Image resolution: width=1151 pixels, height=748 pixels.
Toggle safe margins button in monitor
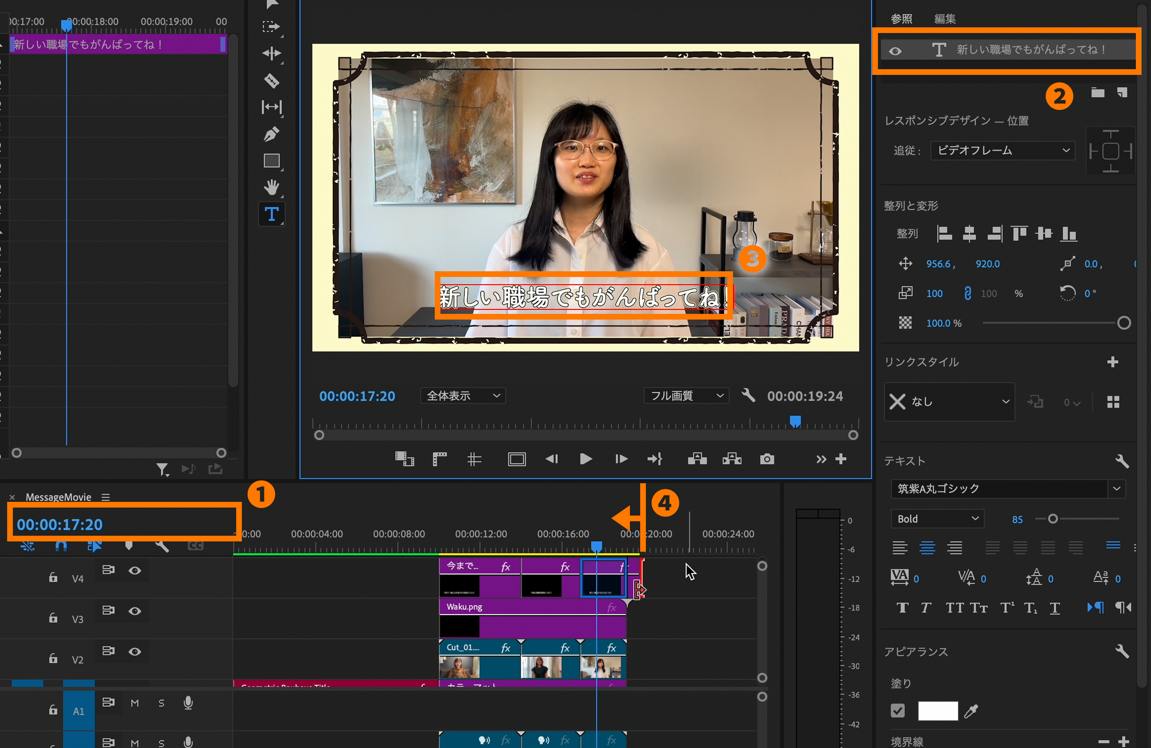click(517, 460)
